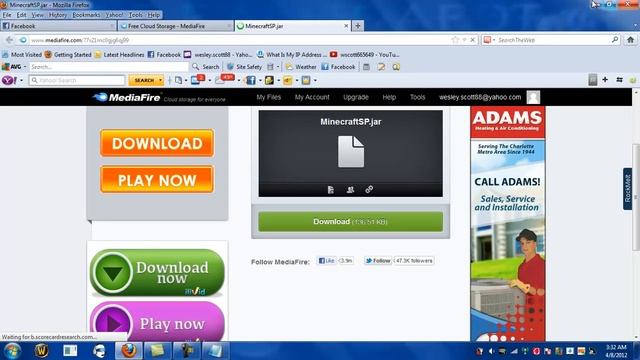Open Latest Headlines bookmark

(119, 54)
